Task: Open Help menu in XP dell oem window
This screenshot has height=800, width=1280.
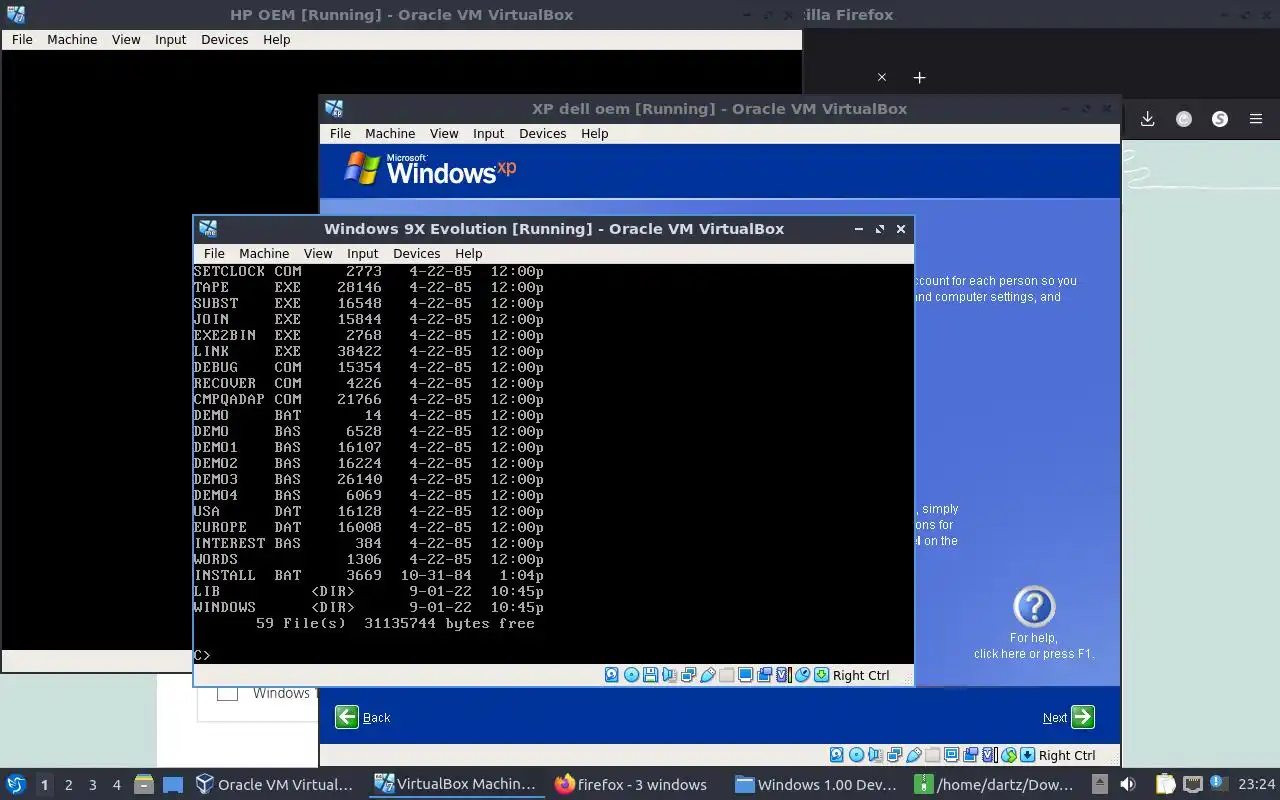Action: [594, 133]
